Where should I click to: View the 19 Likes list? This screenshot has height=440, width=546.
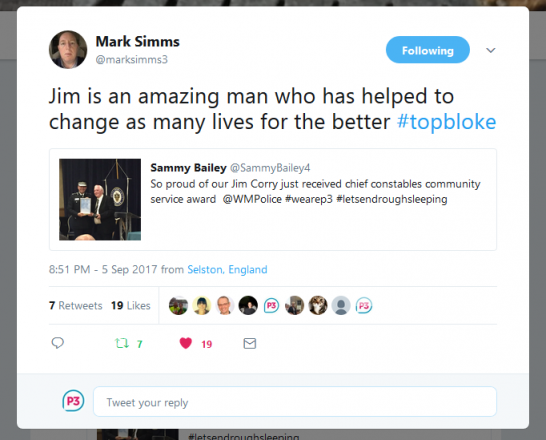[x=131, y=305]
